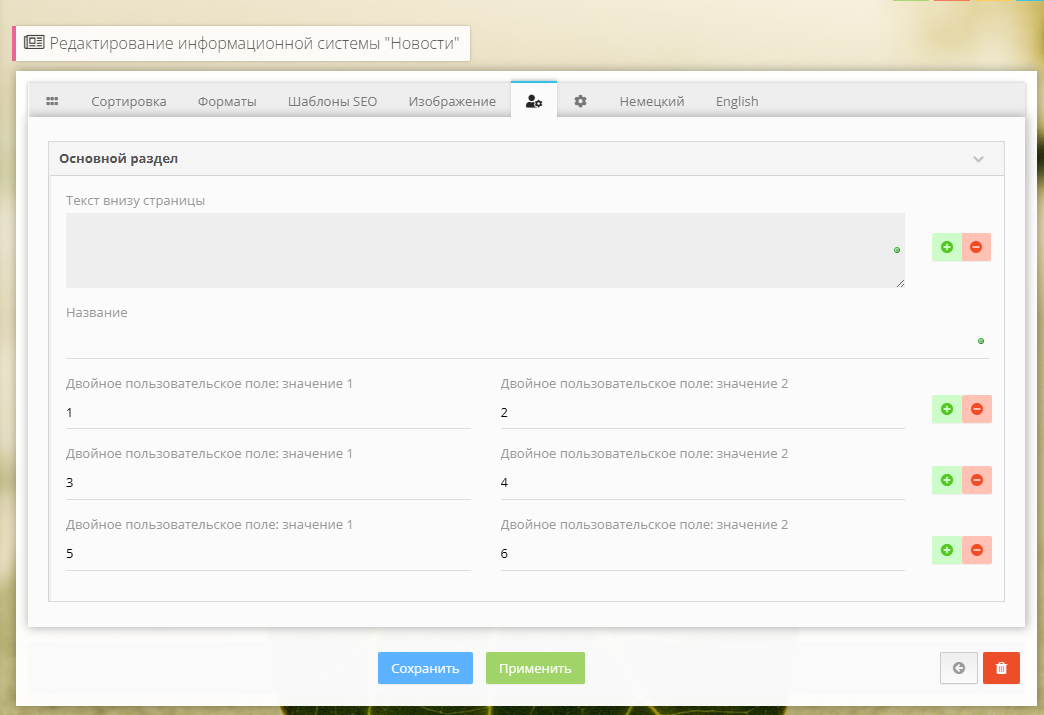Image resolution: width=1044 pixels, height=715 pixels.
Task: Click the field containing value 4
Action: click(702, 483)
